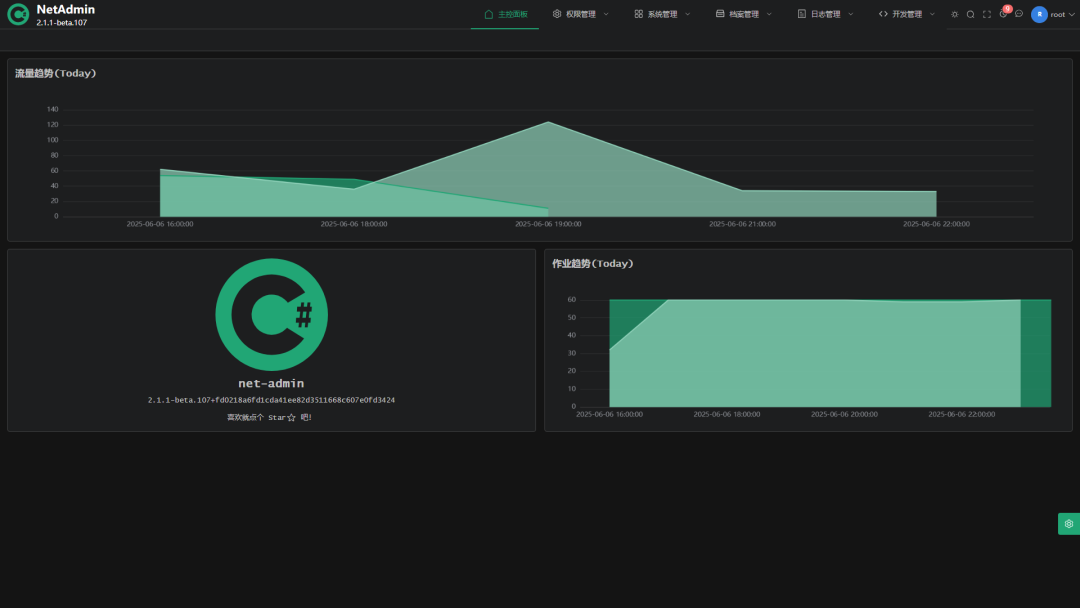
Task: Open the theme brightness settings icon
Action: [955, 14]
